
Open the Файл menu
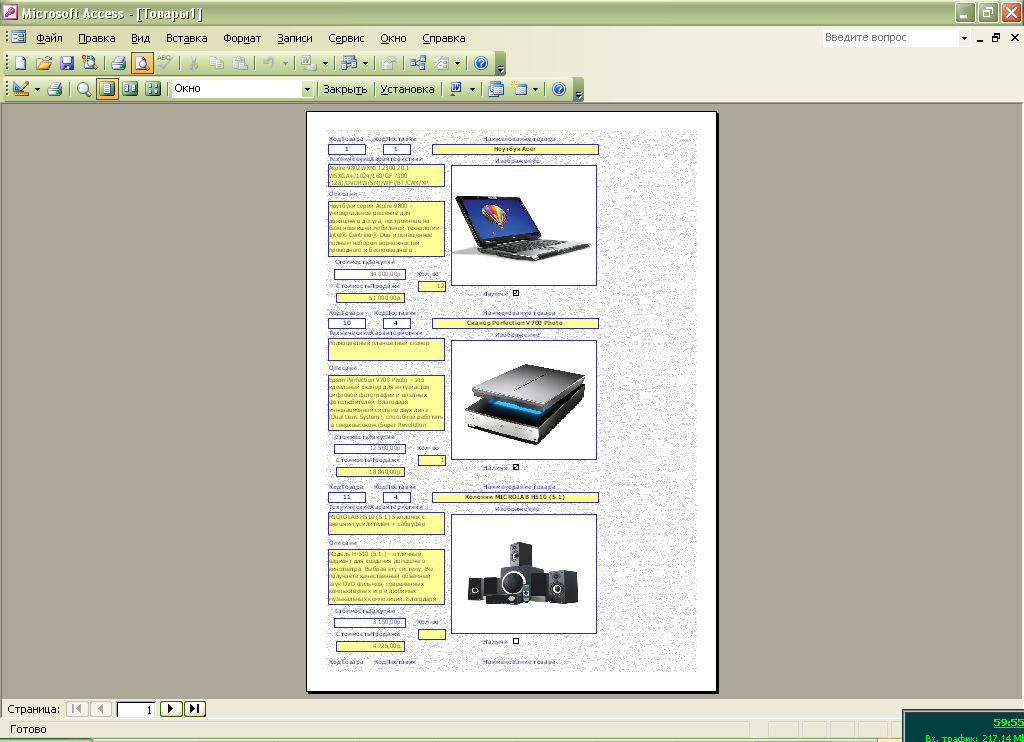[x=50, y=39]
